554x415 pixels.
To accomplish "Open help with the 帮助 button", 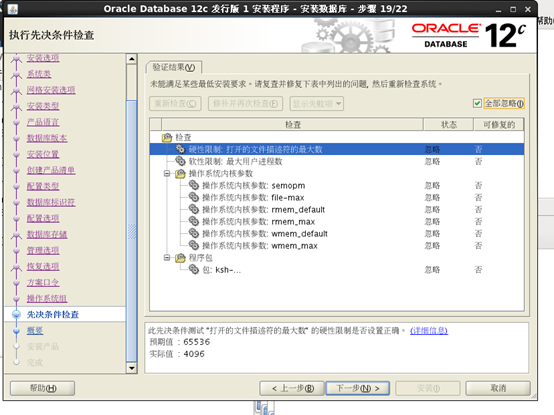I will point(42,388).
